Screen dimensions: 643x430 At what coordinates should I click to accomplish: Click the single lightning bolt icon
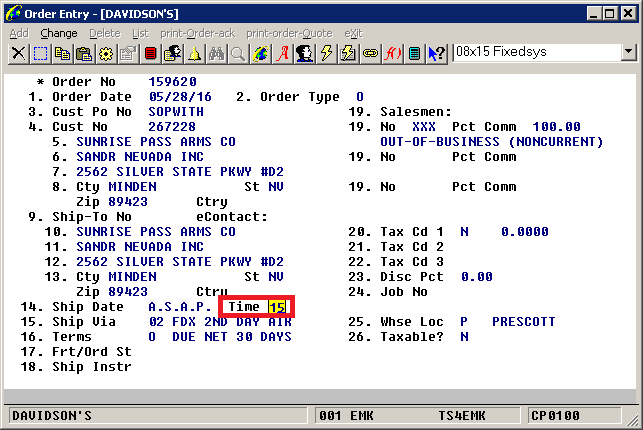tap(326, 54)
